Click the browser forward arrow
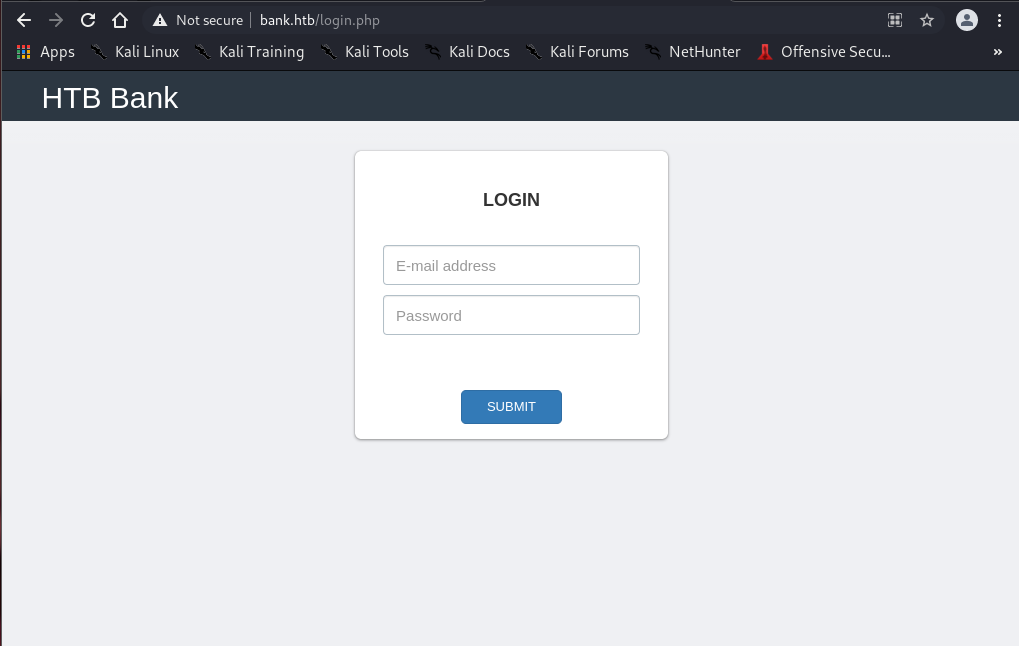The height and width of the screenshot is (646, 1019). pos(56,20)
